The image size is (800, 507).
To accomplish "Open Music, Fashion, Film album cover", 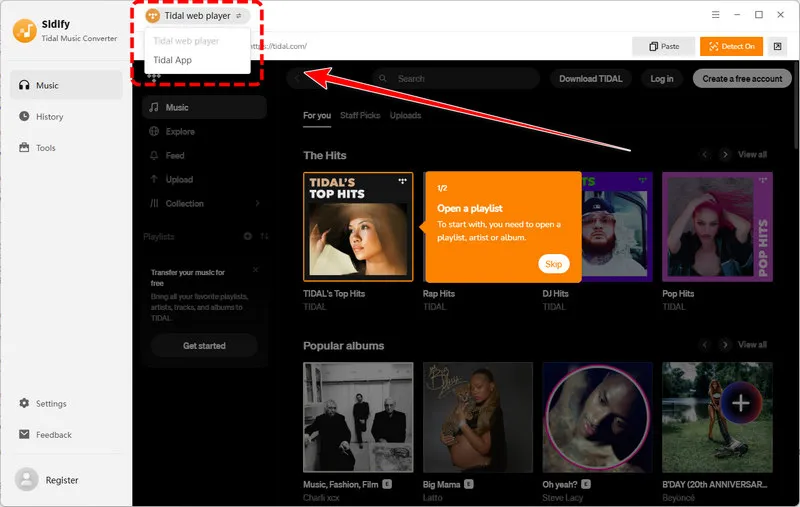I will (358, 417).
